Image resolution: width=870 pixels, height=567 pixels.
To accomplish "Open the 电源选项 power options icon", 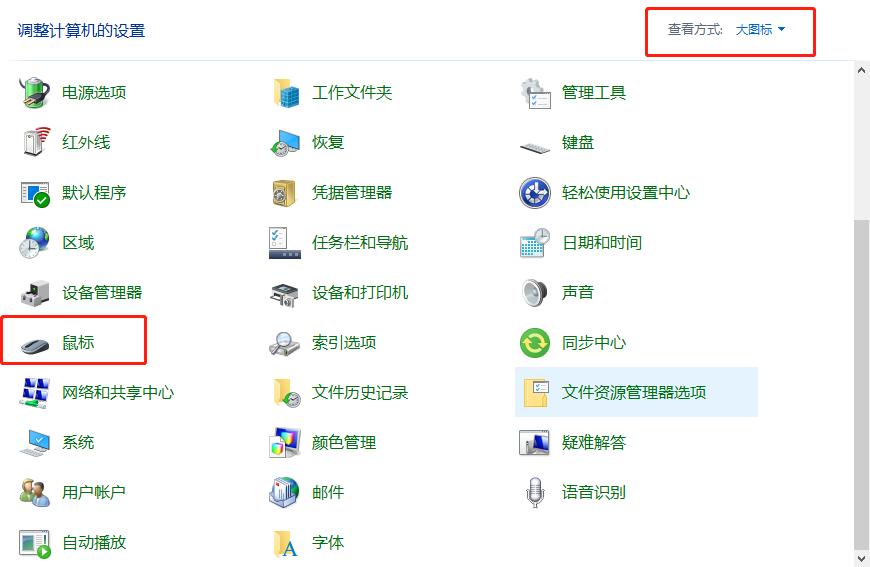I will click(x=35, y=93).
